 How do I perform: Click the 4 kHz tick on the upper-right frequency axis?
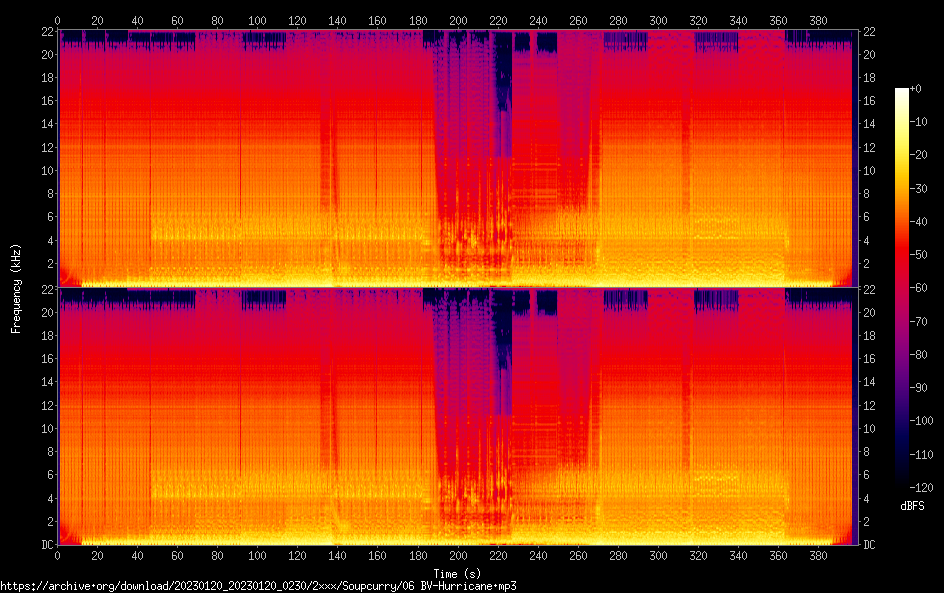(868, 240)
